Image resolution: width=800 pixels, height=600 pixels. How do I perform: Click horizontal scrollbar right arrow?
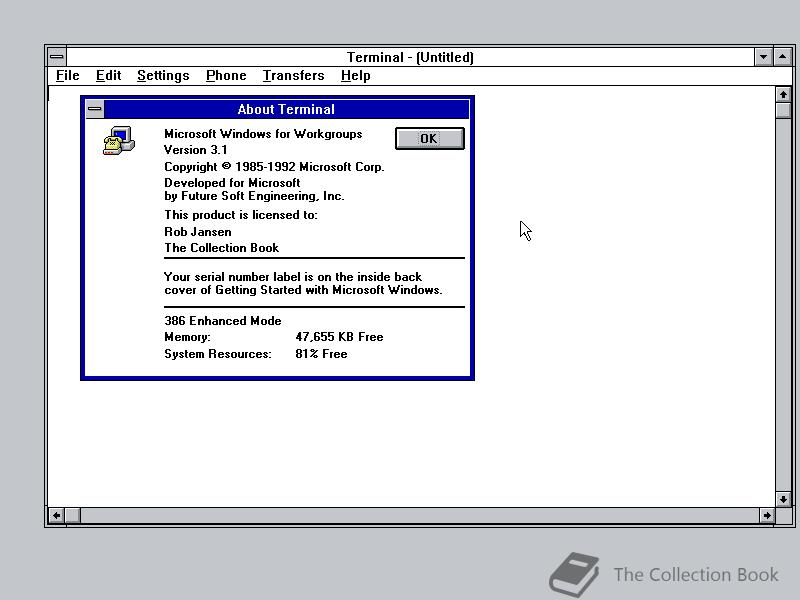[x=767, y=515]
